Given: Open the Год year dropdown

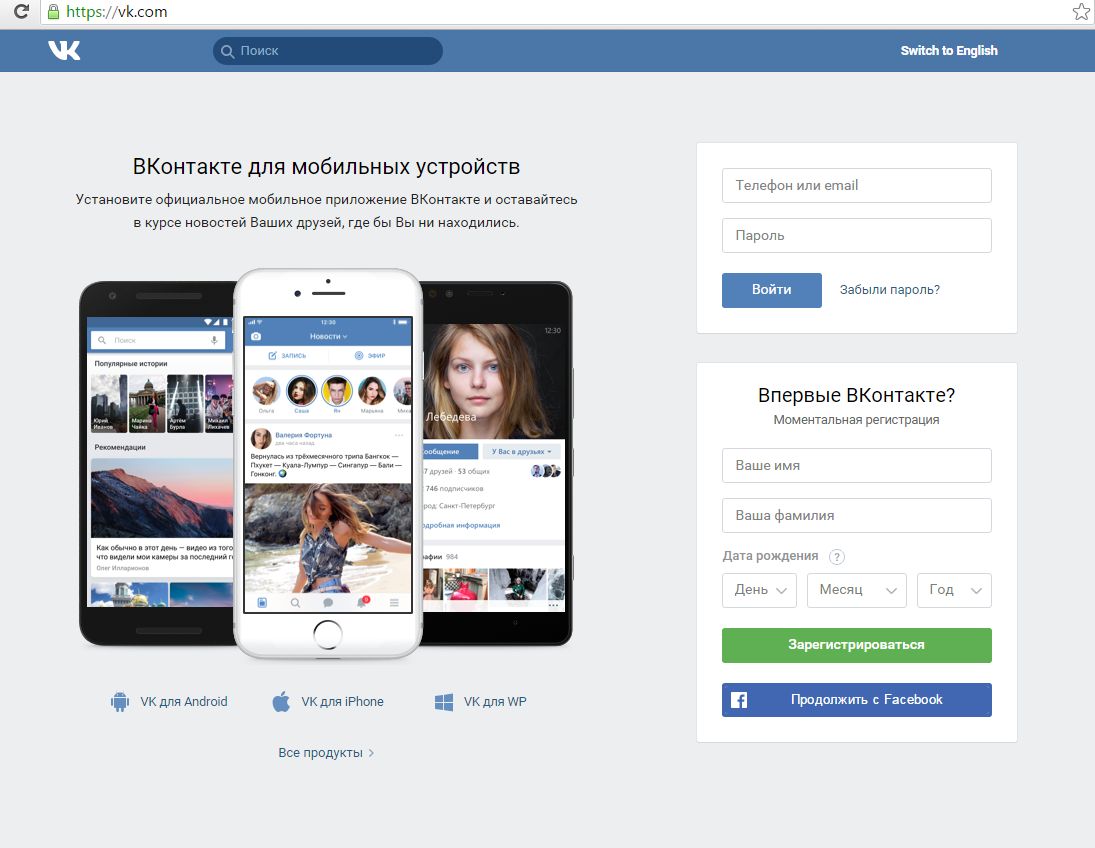Looking at the screenshot, I should click(953, 590).
